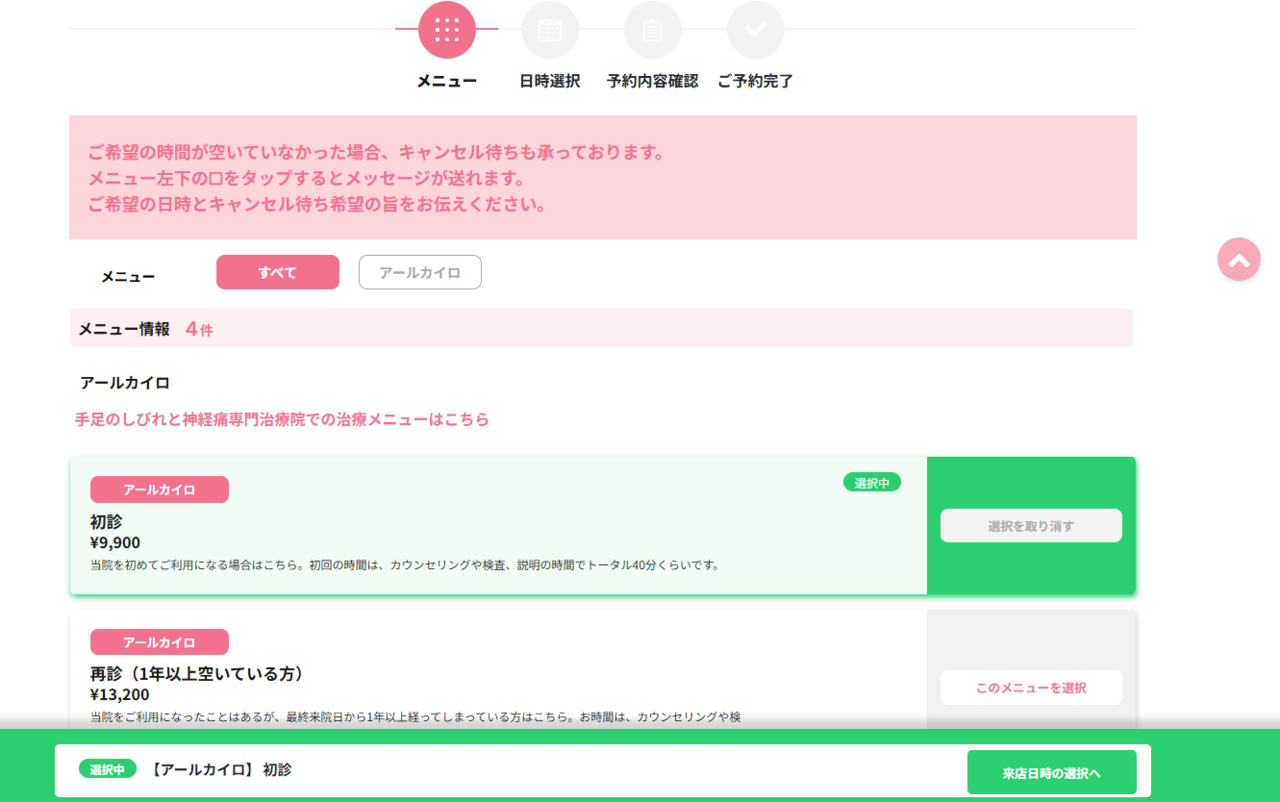The height and width of the screenshot is (802, 1280).
Task: Choose 再診 via このメニューを選択 button
Action: coord(1030,688)
